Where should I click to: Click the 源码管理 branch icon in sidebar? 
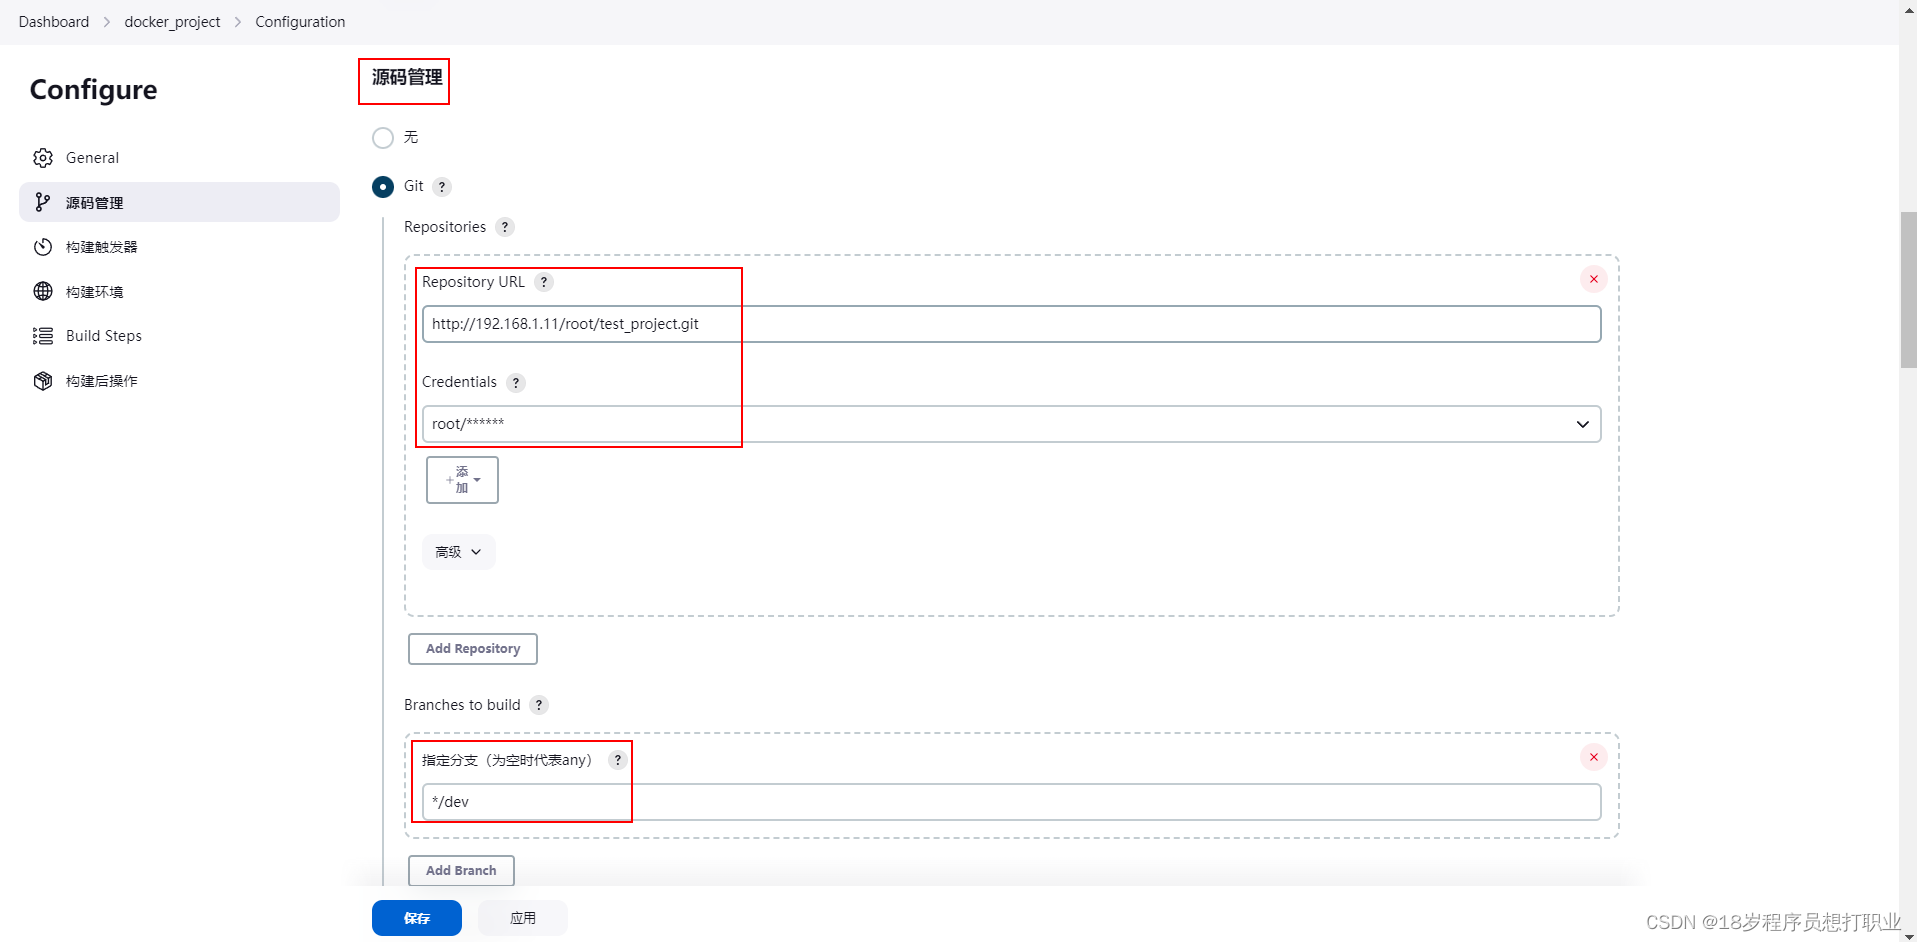[43, 202]
